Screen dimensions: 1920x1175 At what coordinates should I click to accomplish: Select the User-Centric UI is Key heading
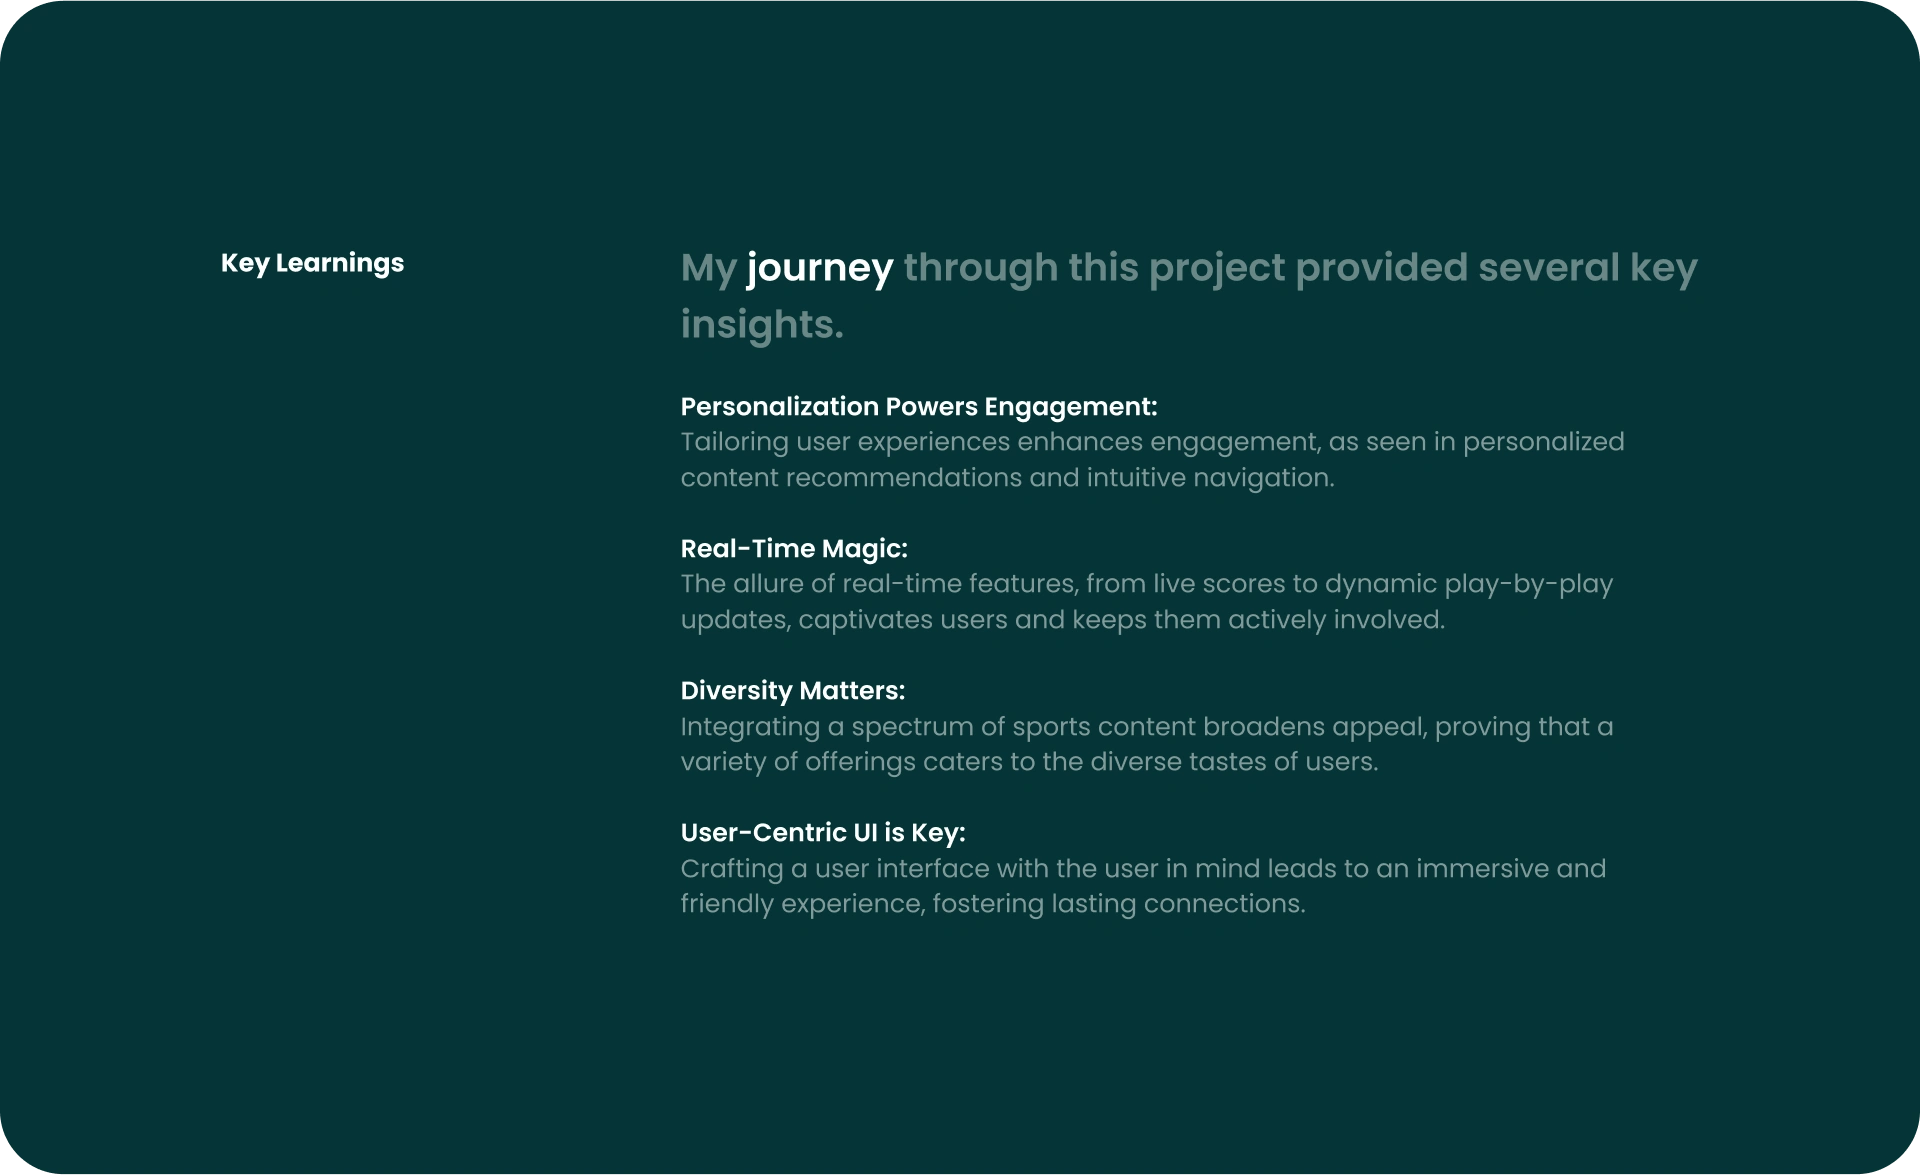point(822,833)
